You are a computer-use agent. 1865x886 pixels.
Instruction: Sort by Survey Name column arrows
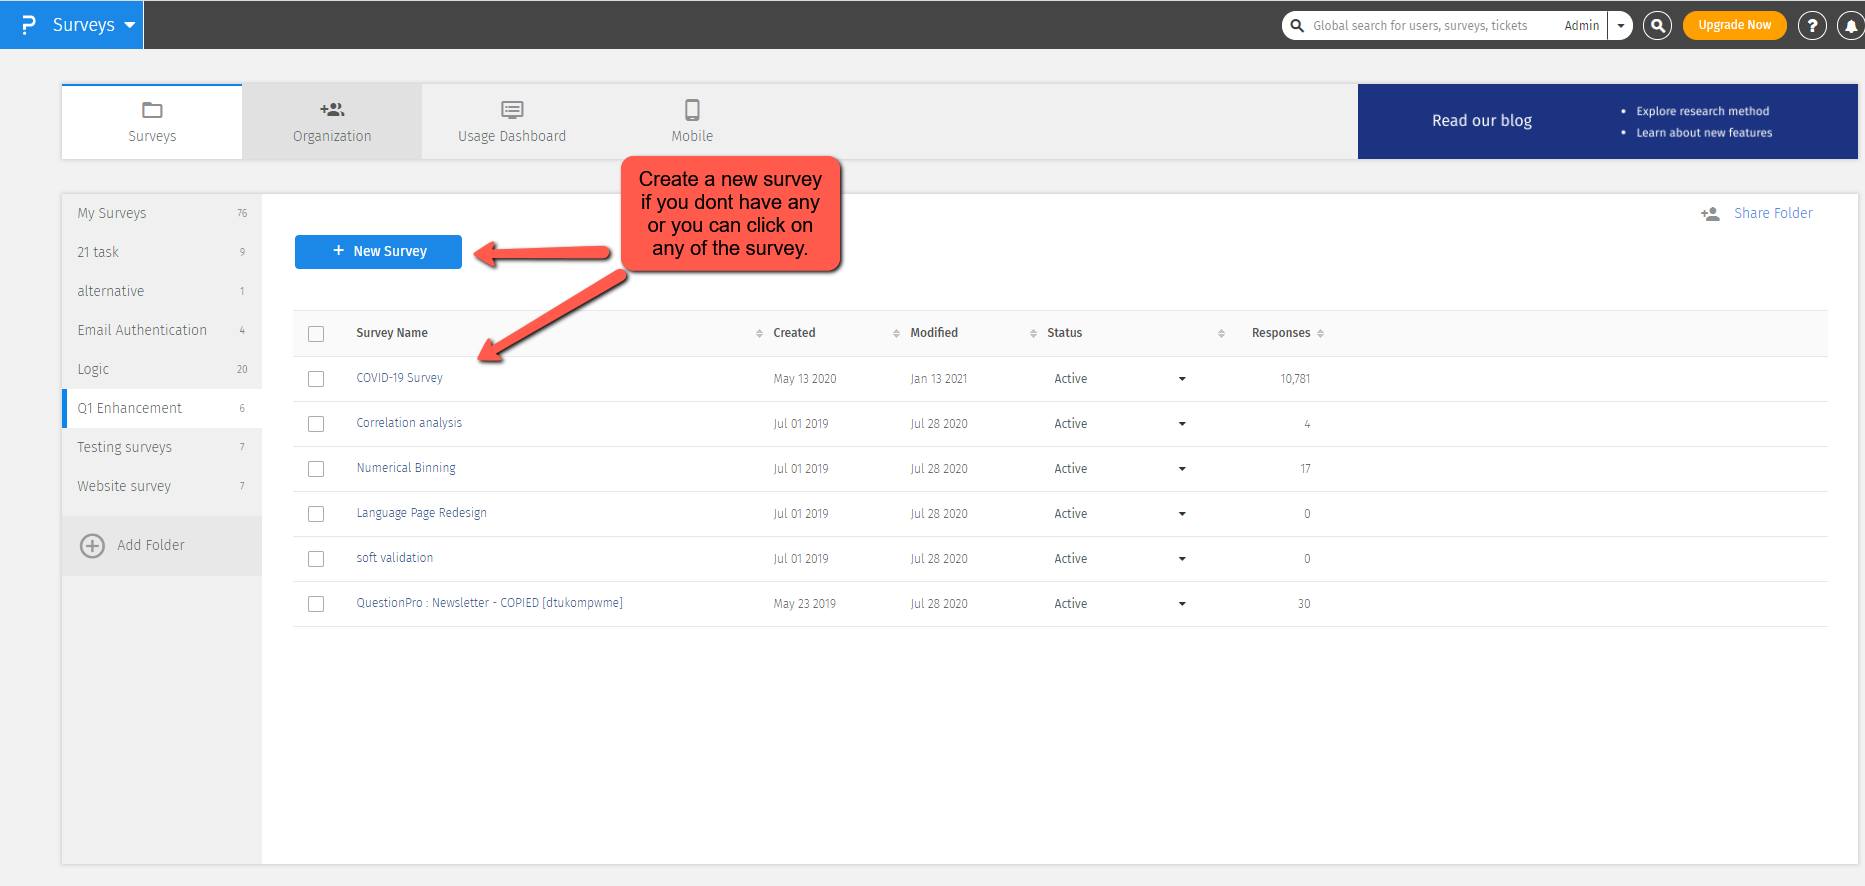coord(759,334)
